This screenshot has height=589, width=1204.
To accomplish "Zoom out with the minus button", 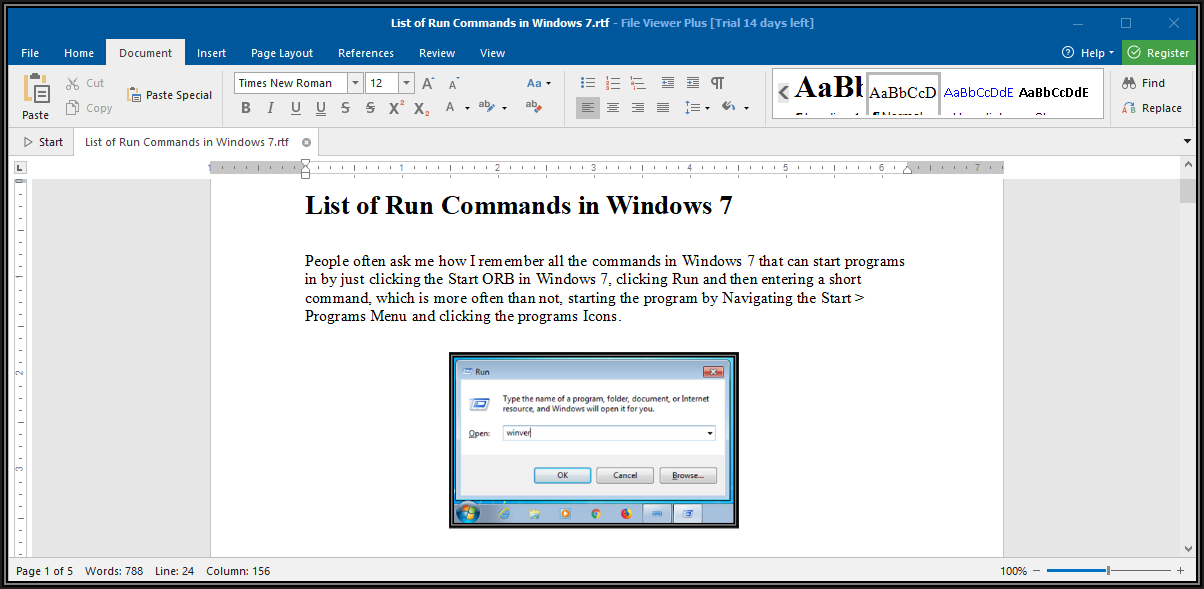I will [x=1037, y=570].
